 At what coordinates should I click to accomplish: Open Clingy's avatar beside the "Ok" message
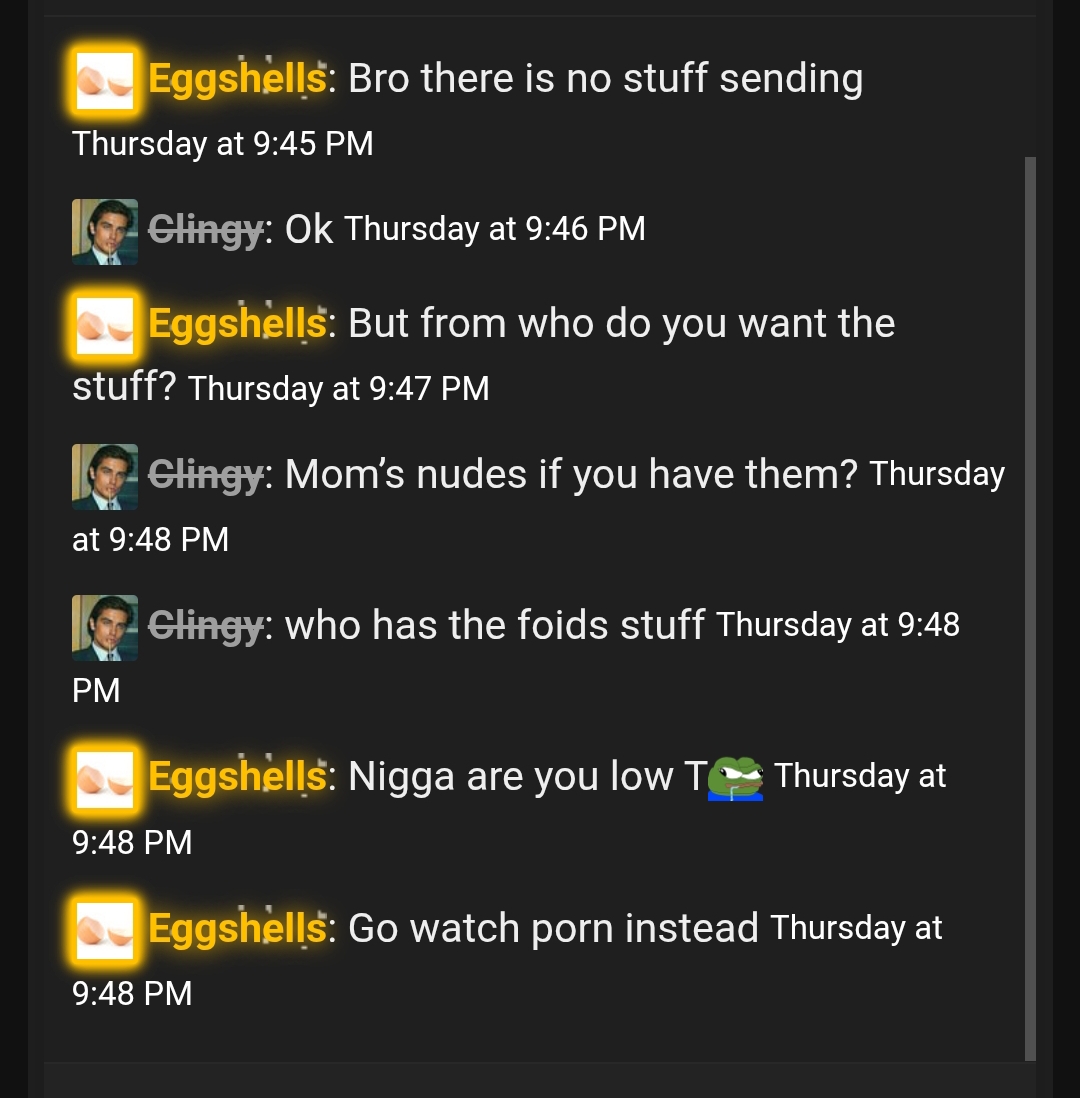coord(105,232)
